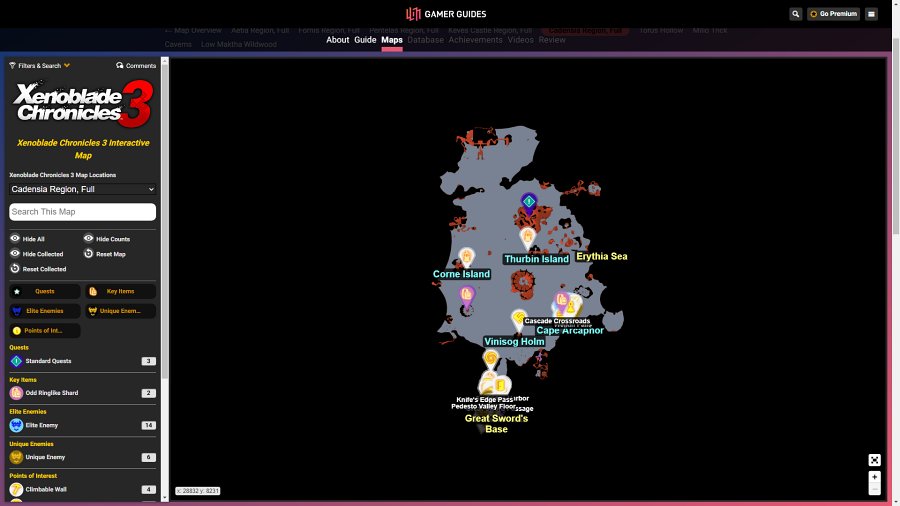900x506 pixels.
Task: Click the Cascade Crossroads landmark label
Action: coord(557,321)
